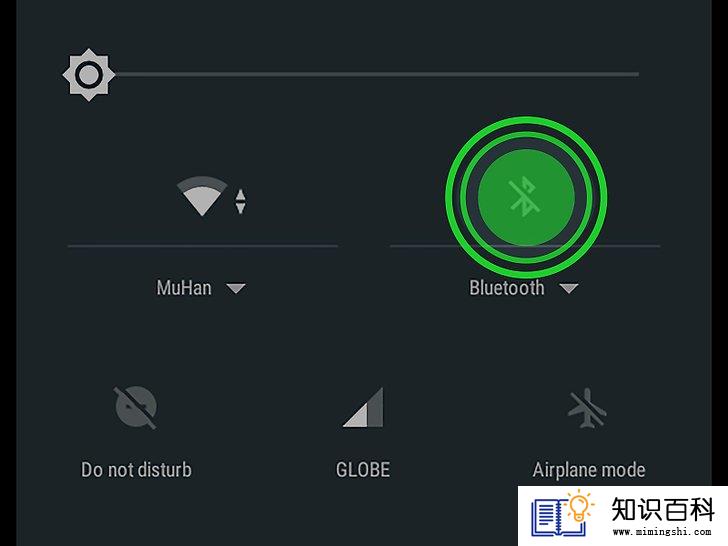Image resolution: width=728 pixels, height=546 pixels.
Task: Toggle the Airplane mode icon
Action: [x=587, y=408]
